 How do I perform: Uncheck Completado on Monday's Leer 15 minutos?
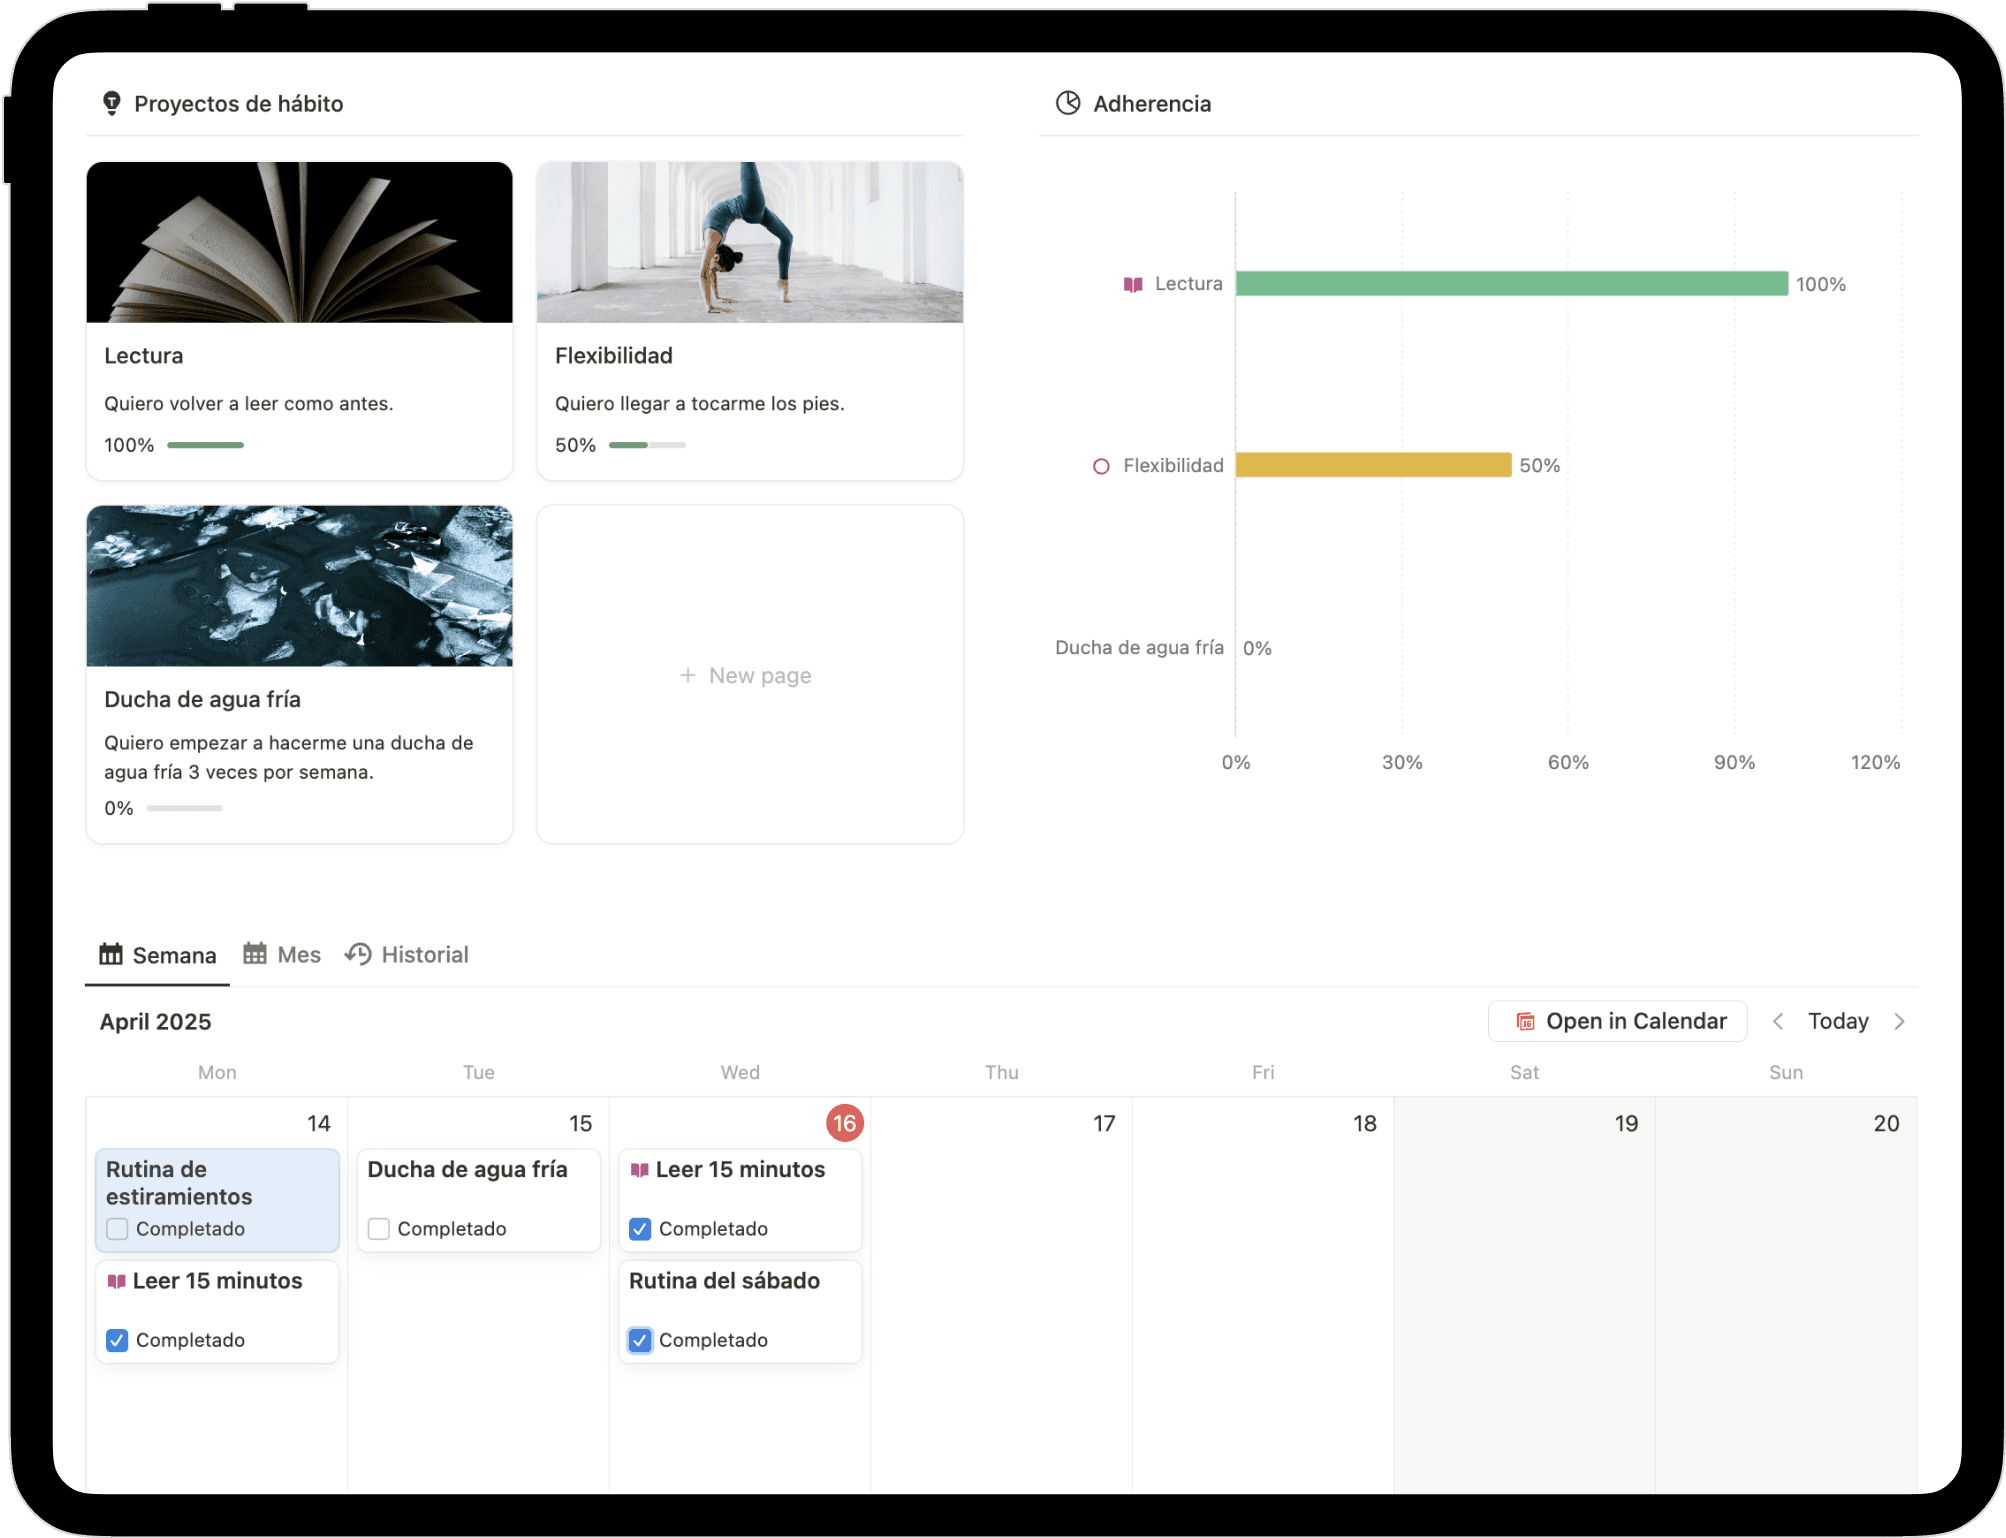click(x=117, y=1340)
